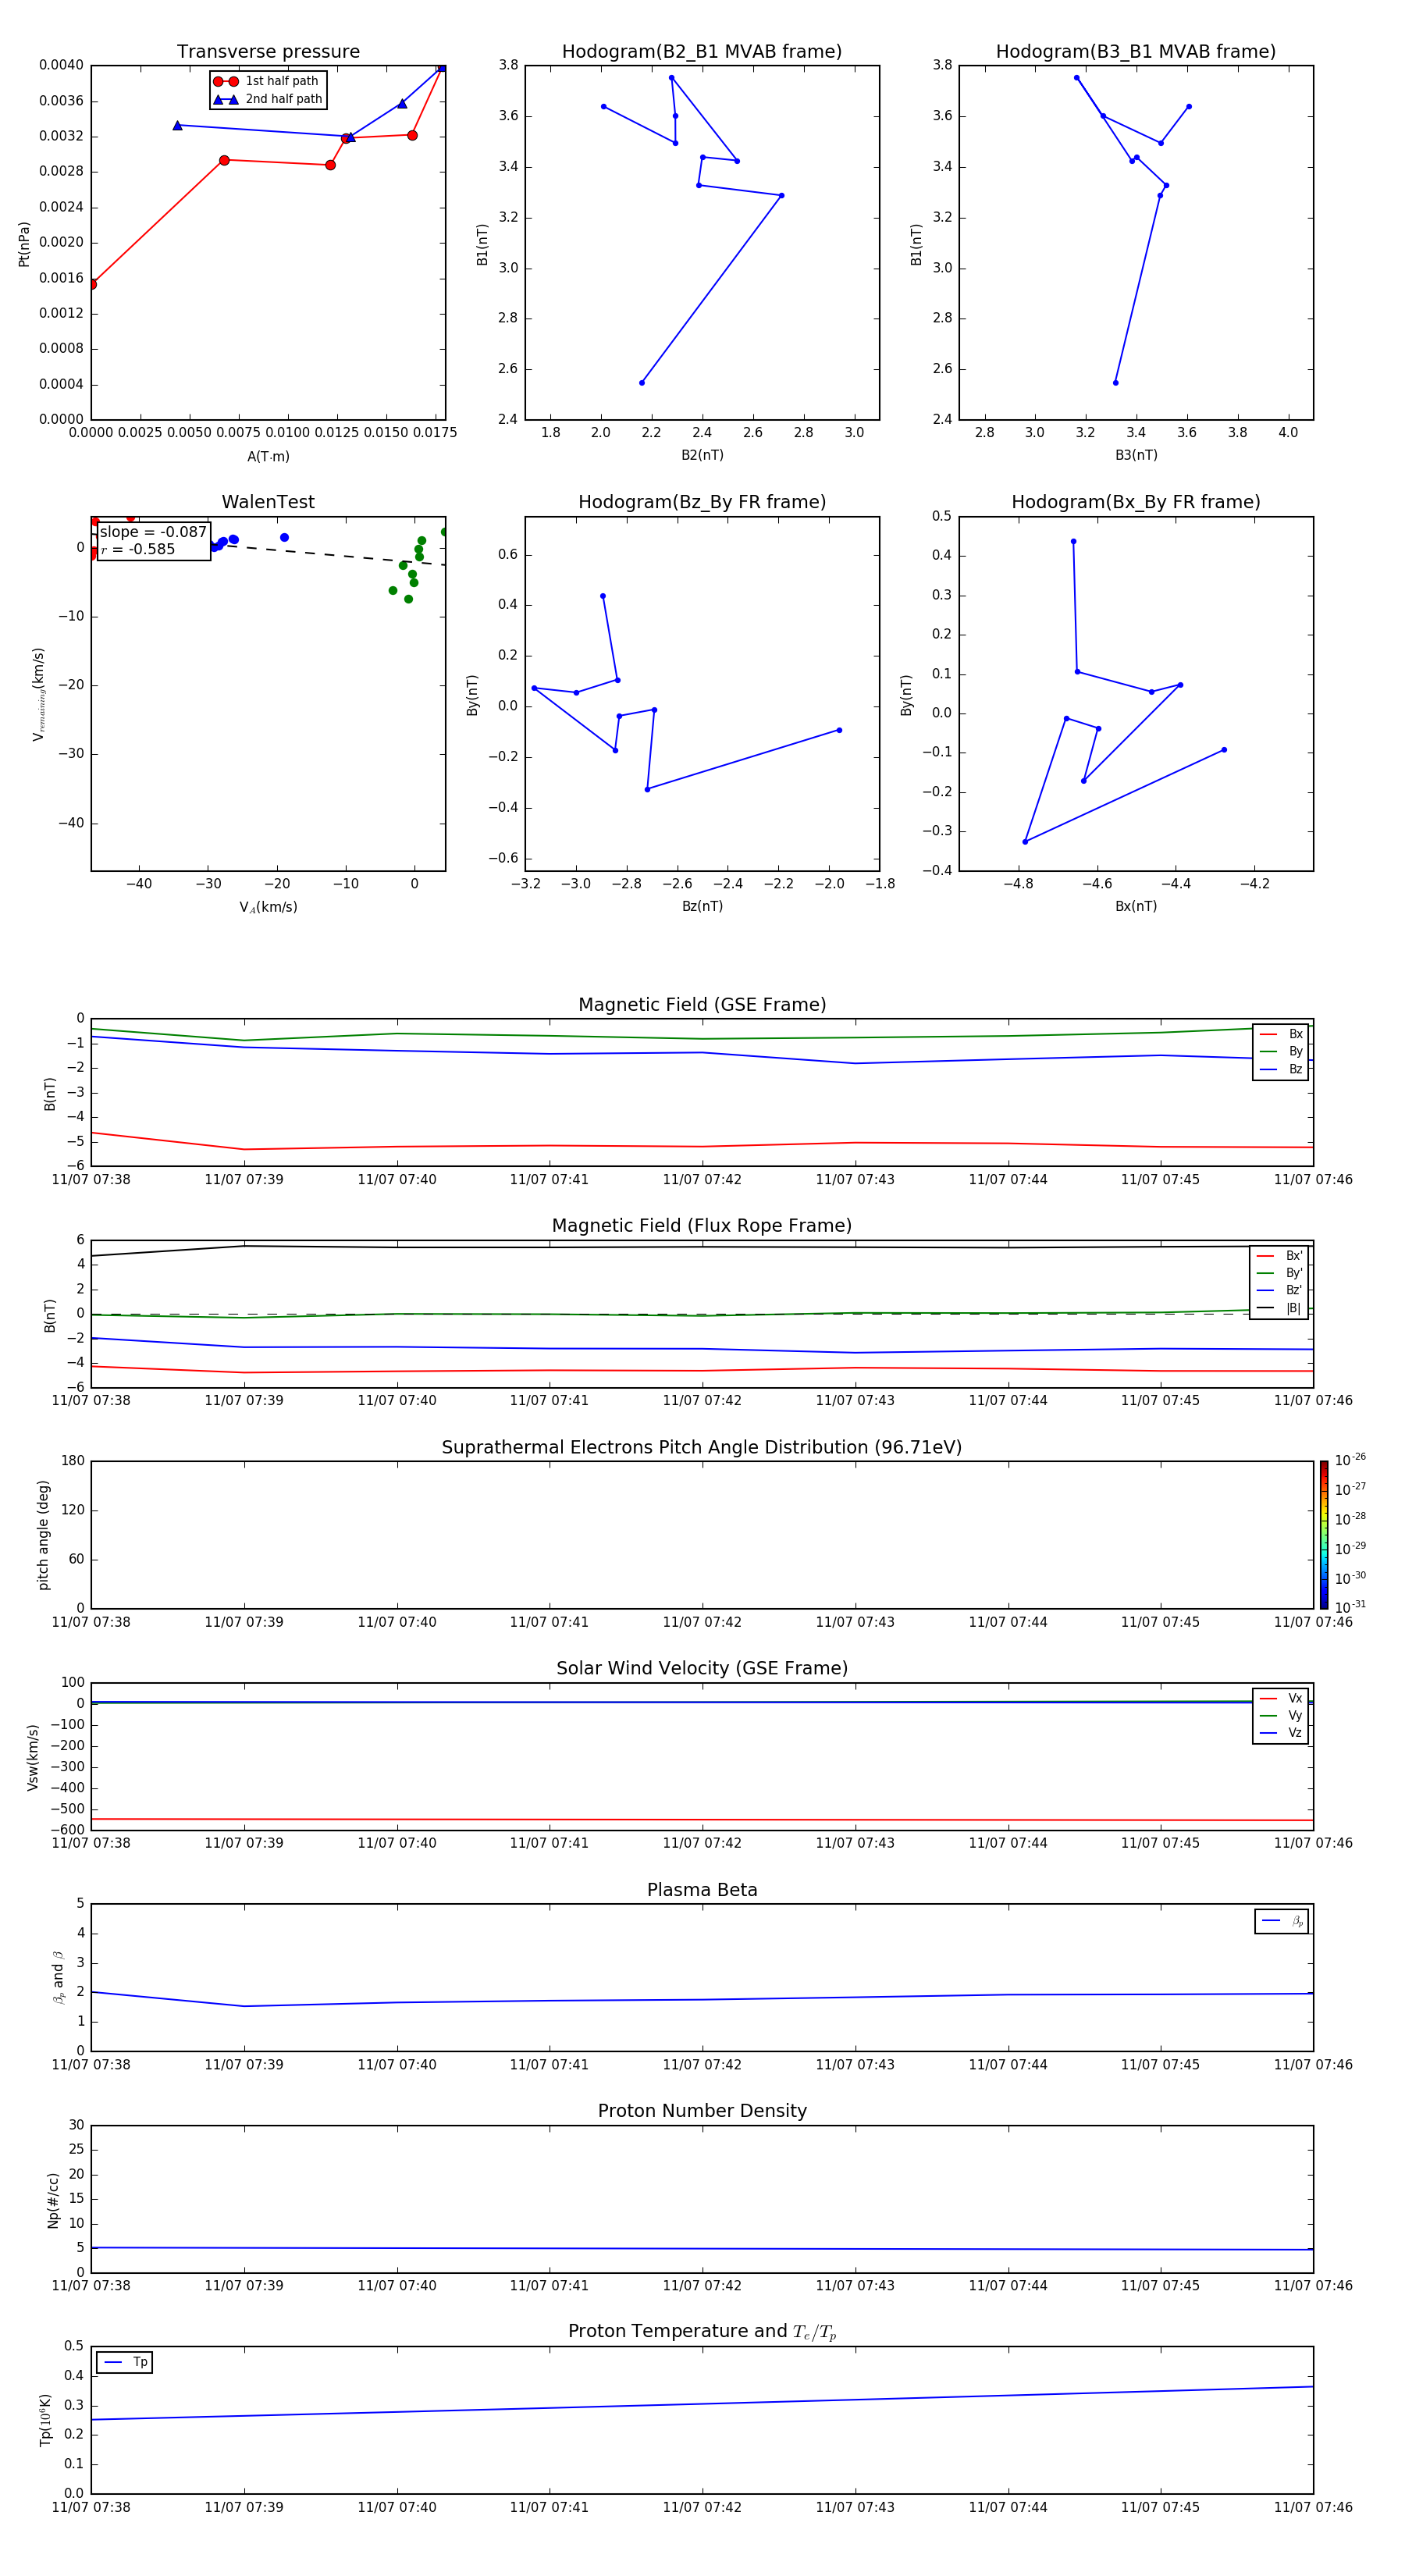Image resolution: width=1405 pixels, height=2576 pixels.
Task: Click the 'Solar Wind Velocity (GSE Frame)' title
Action: click(702, 1668)
